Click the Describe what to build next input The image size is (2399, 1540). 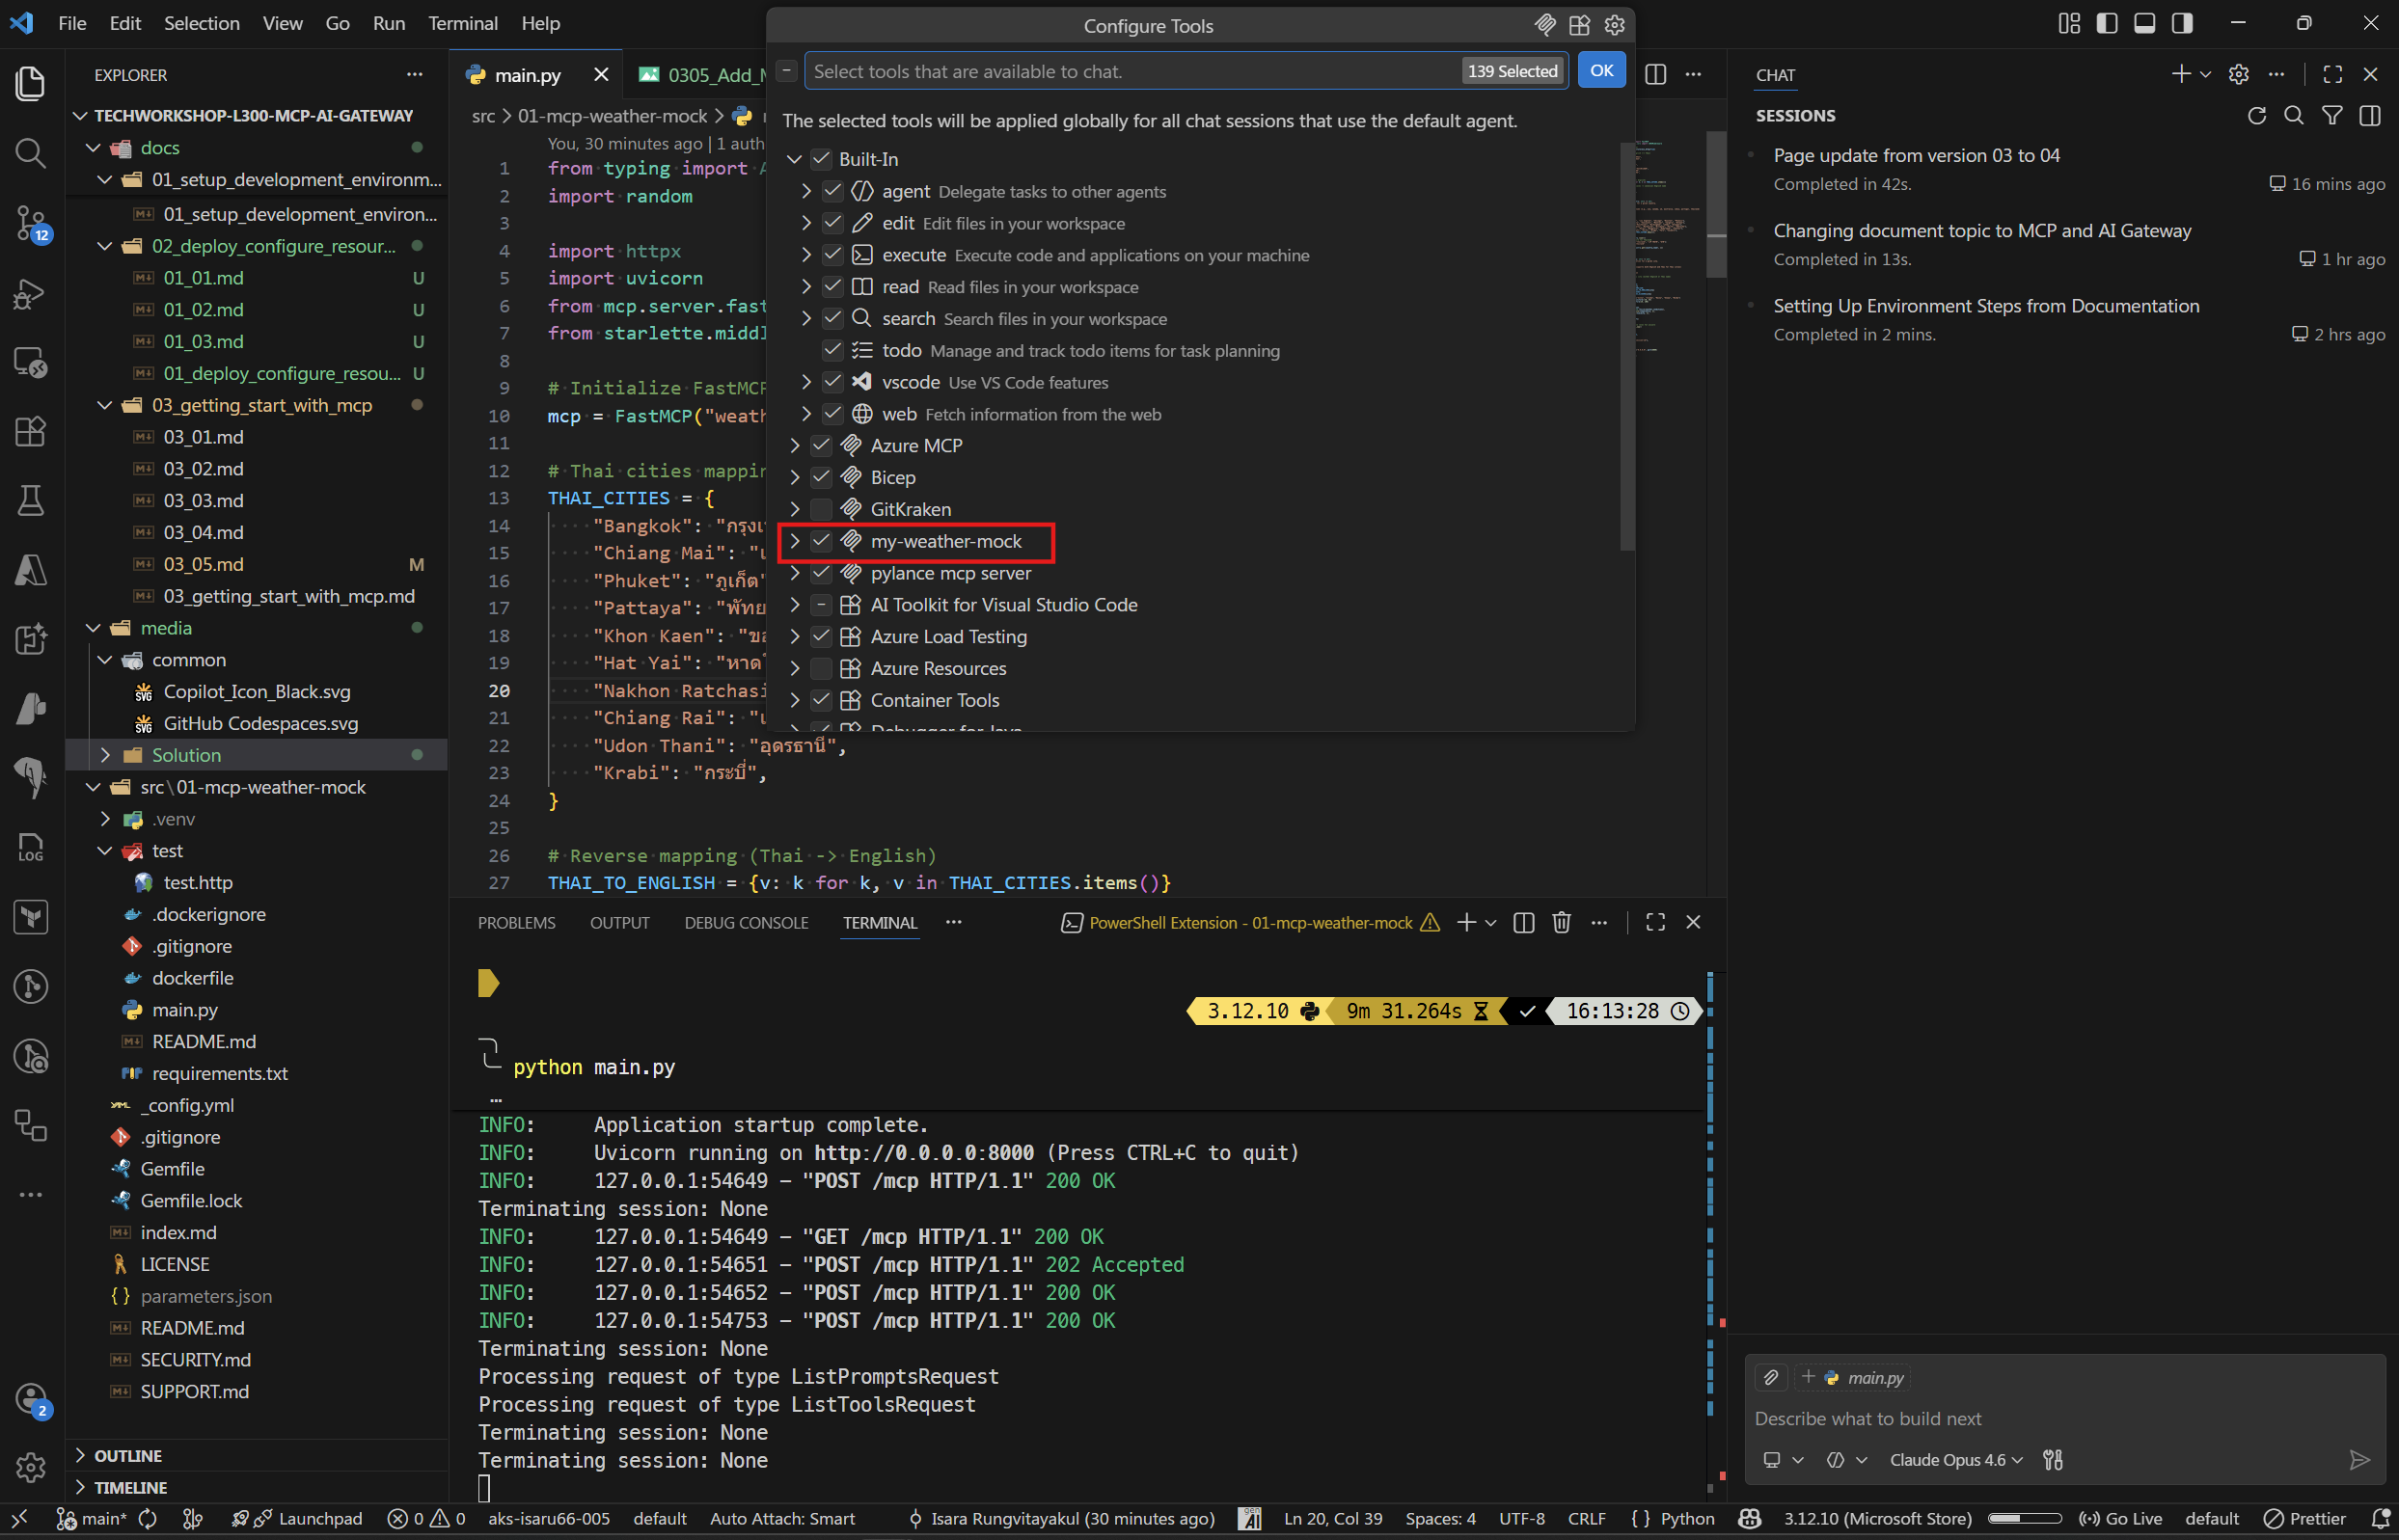(2065, 1419)
